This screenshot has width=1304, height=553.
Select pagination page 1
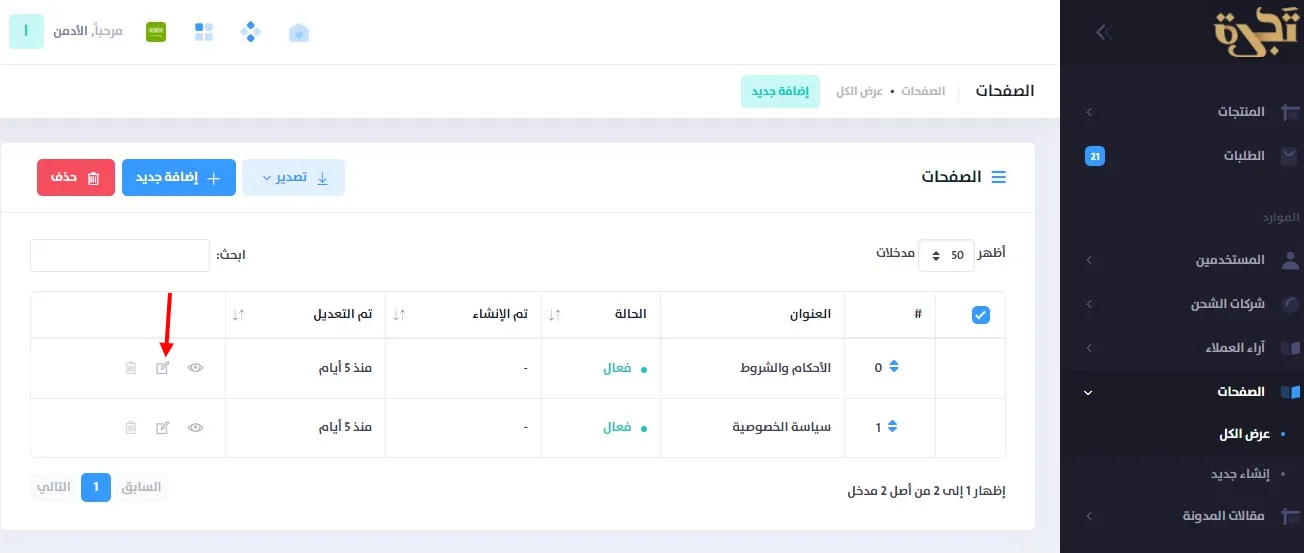[96, 487]
